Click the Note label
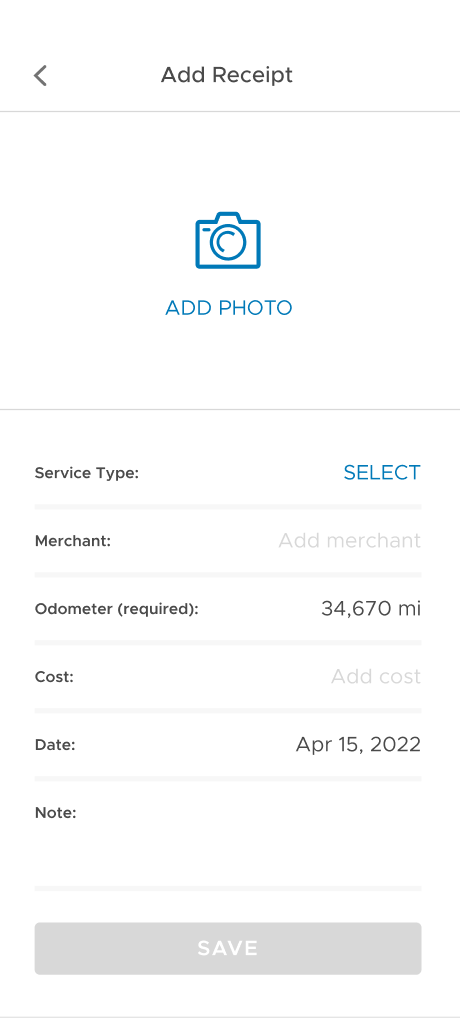This screenshot has width=460, height=1018. pos(55,812)
